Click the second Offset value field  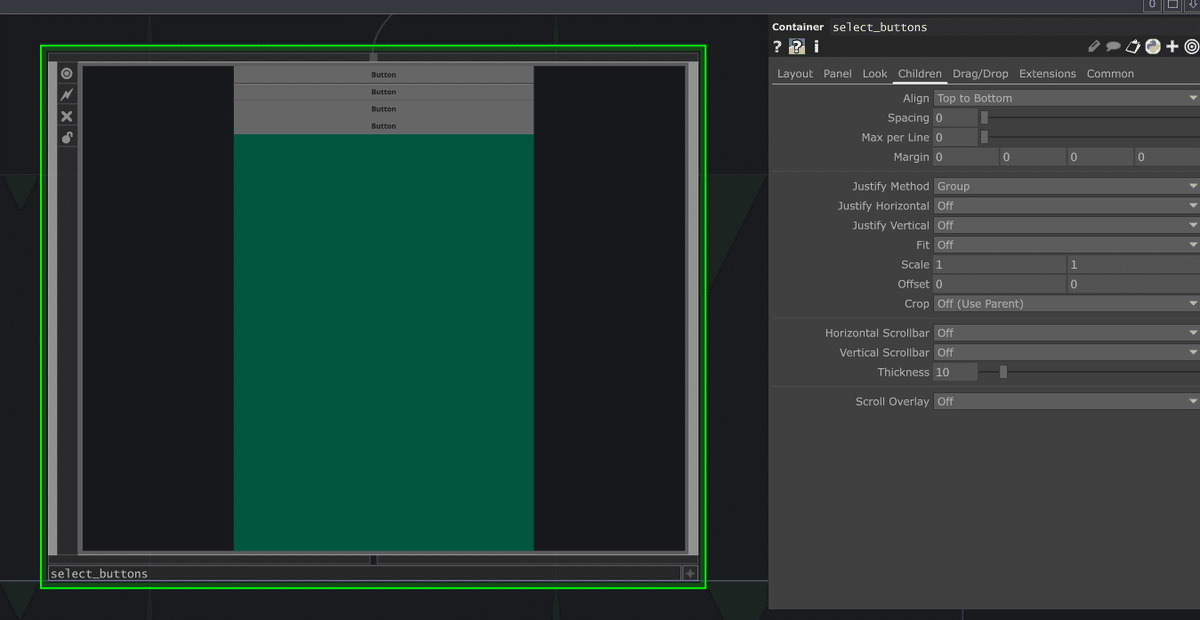(1133, 284)
